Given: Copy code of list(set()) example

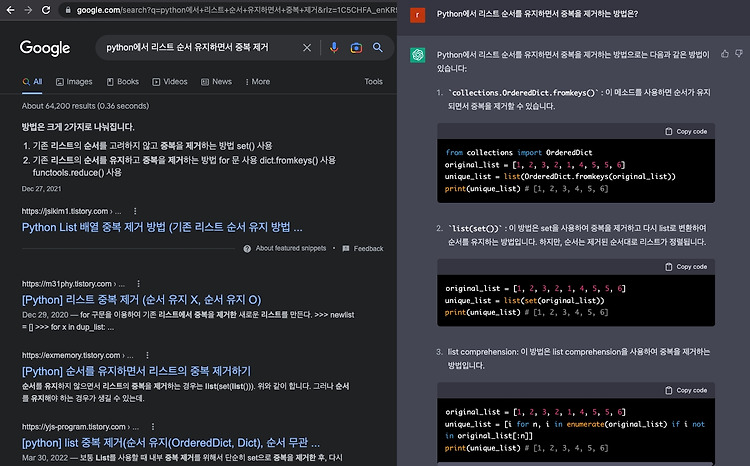Looking at the screenshot, I should (x=686, y=266).
